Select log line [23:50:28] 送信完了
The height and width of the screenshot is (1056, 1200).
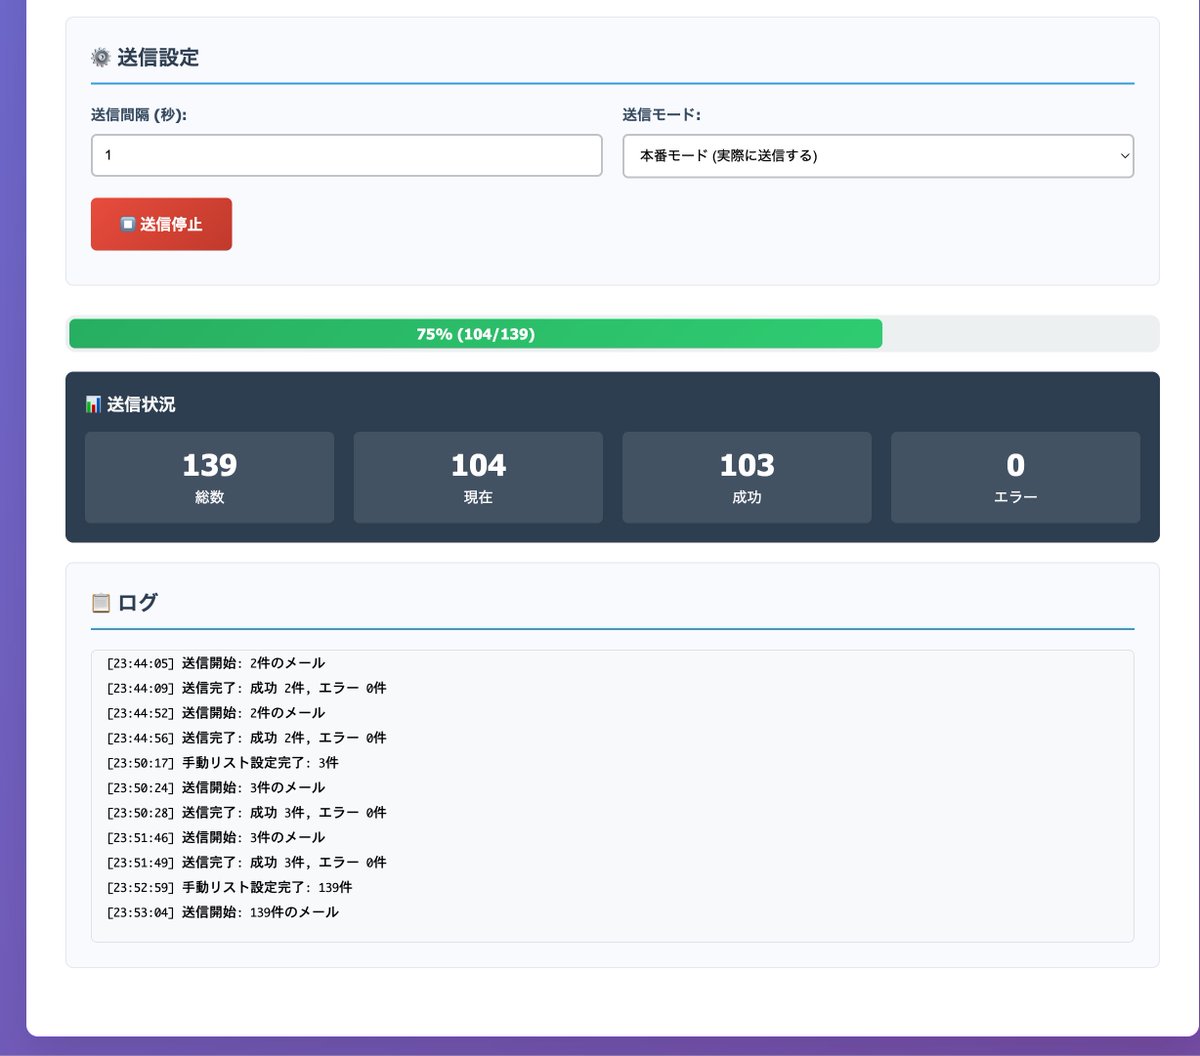point(246,813)
